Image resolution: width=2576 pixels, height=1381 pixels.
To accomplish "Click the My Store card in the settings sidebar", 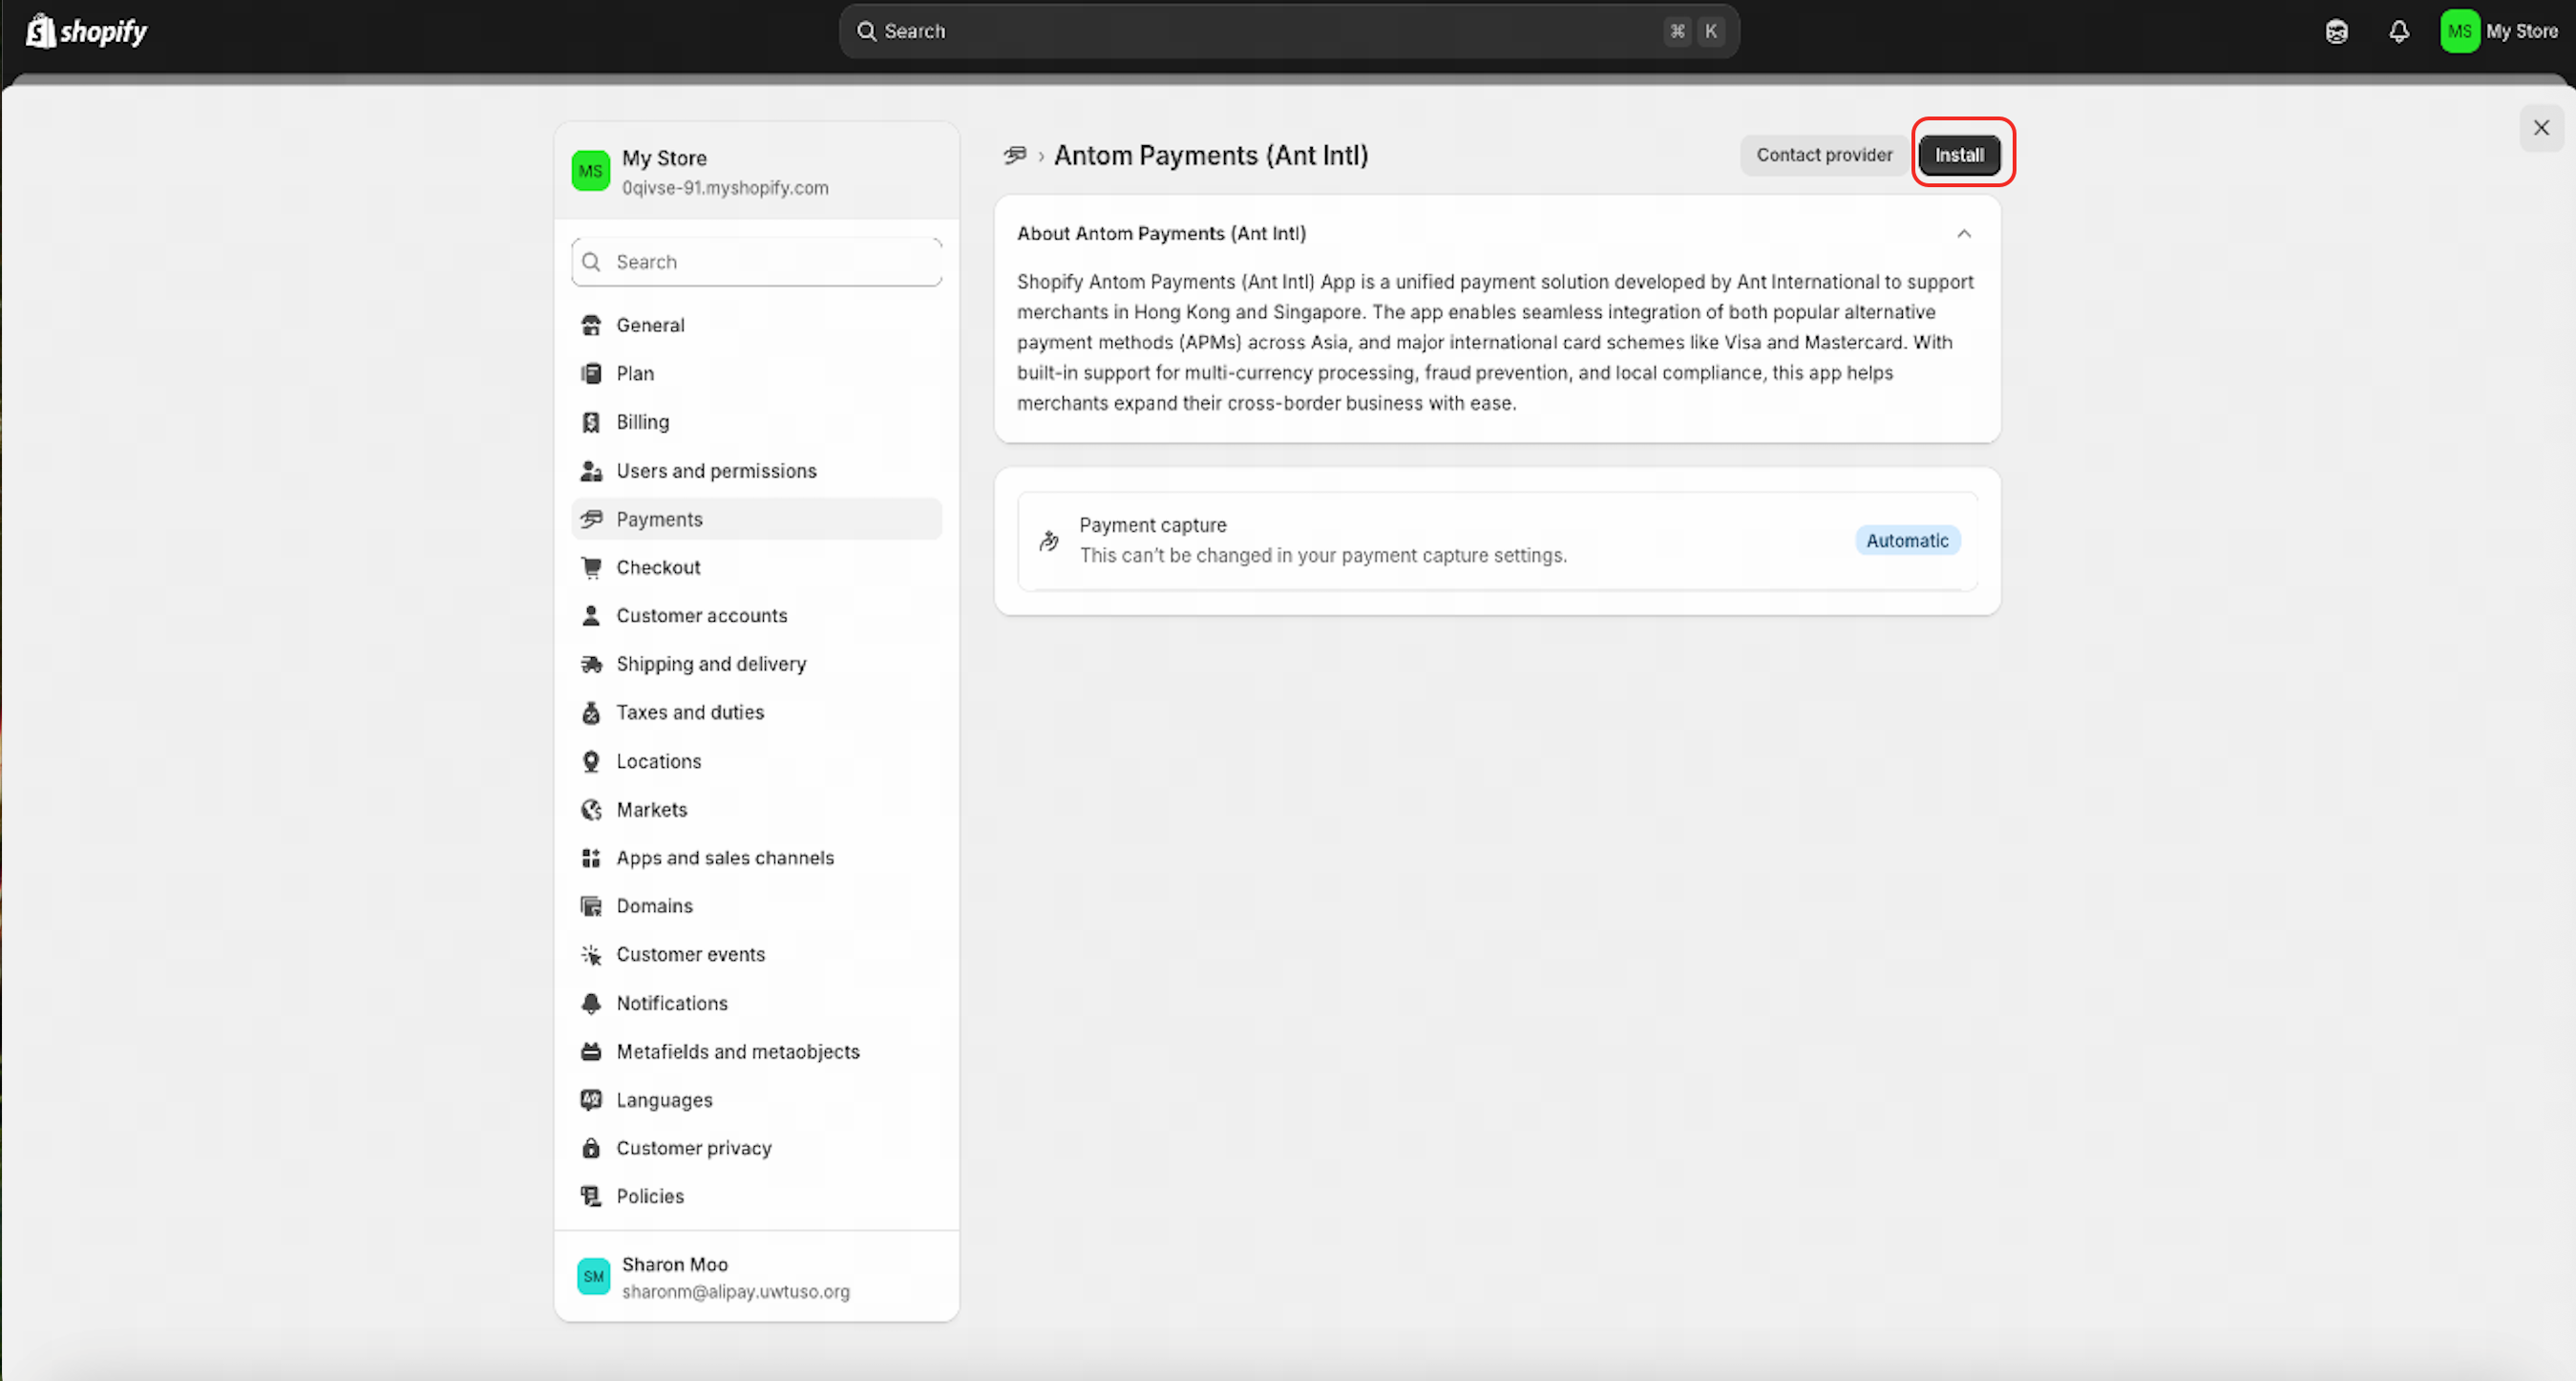I will (x=756, y=172).
